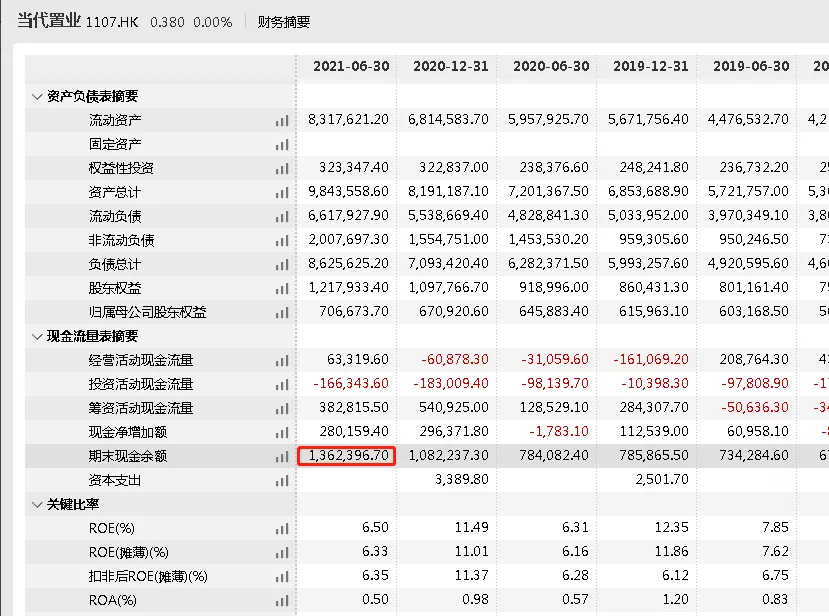The image size is (829, 616).
Task: Select the highlighted 1,362,396.70 cell
Action: (x=346, y=456)
